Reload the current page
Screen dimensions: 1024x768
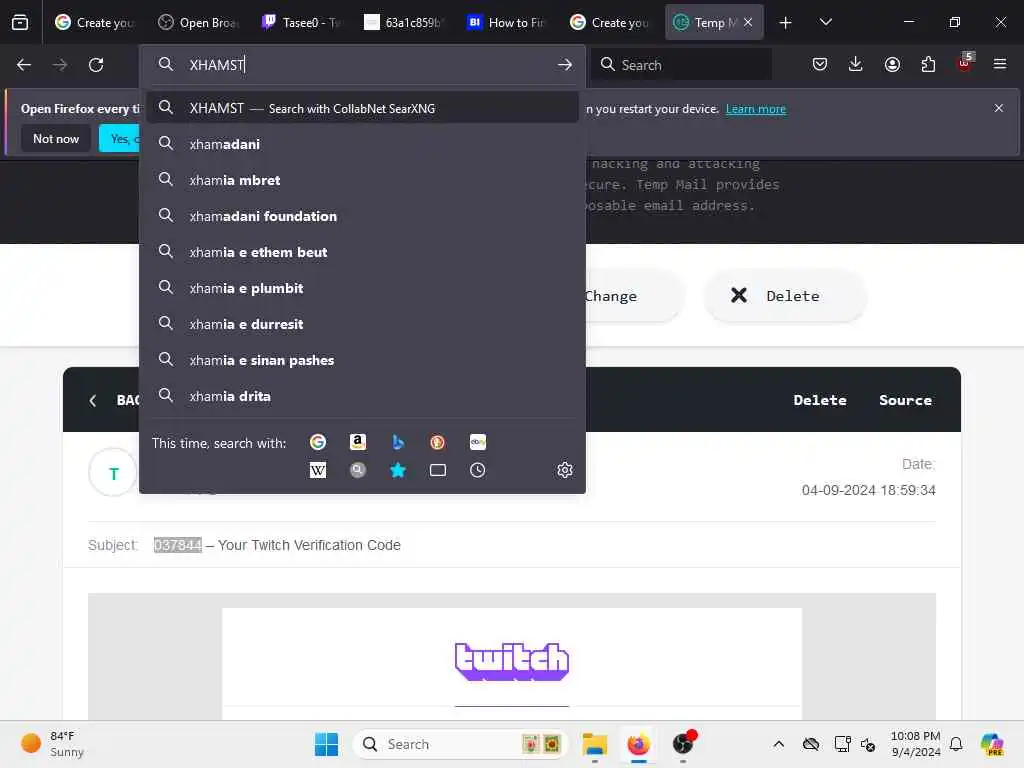(96, 65)
